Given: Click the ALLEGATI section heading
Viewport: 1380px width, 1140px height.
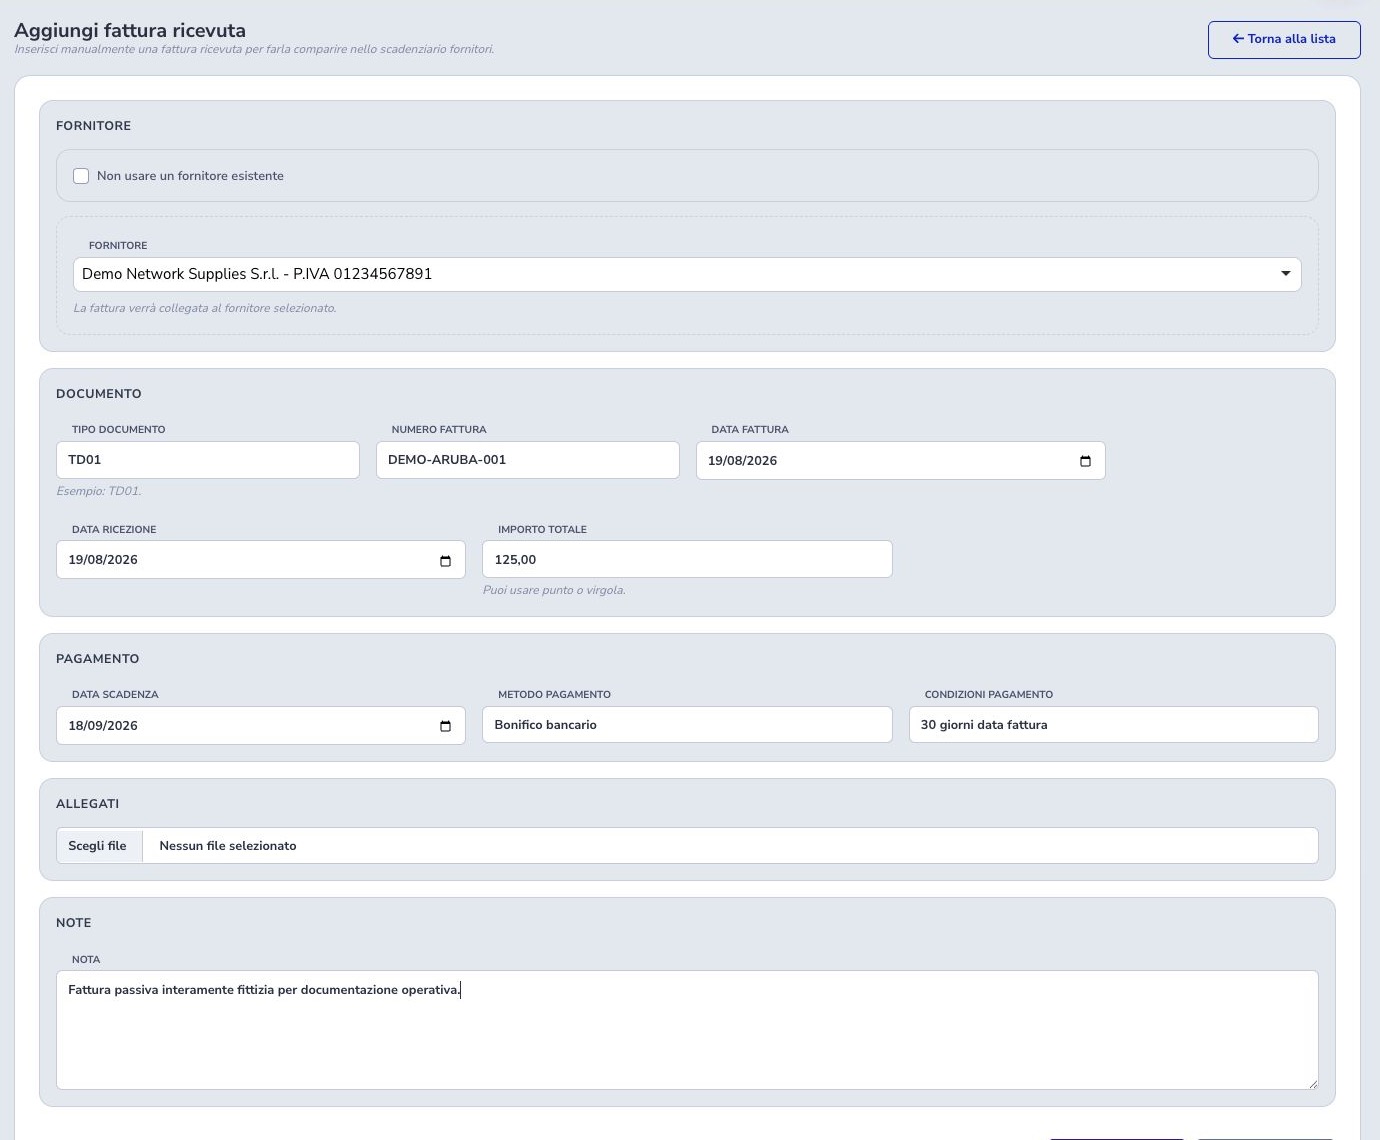Looking at the screenshot, I should [x=88, y=804].
